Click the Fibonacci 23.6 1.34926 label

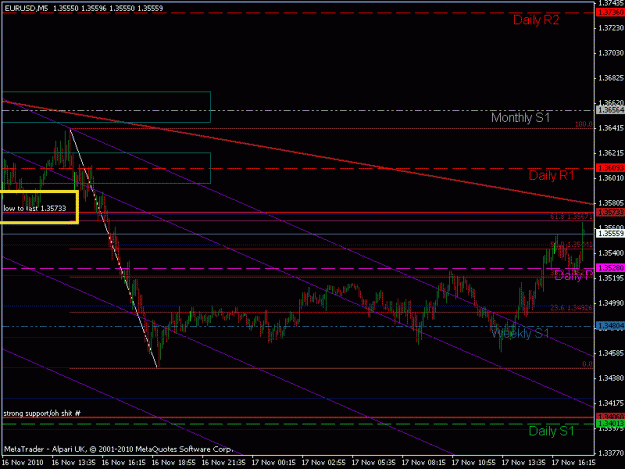[572, 308]
